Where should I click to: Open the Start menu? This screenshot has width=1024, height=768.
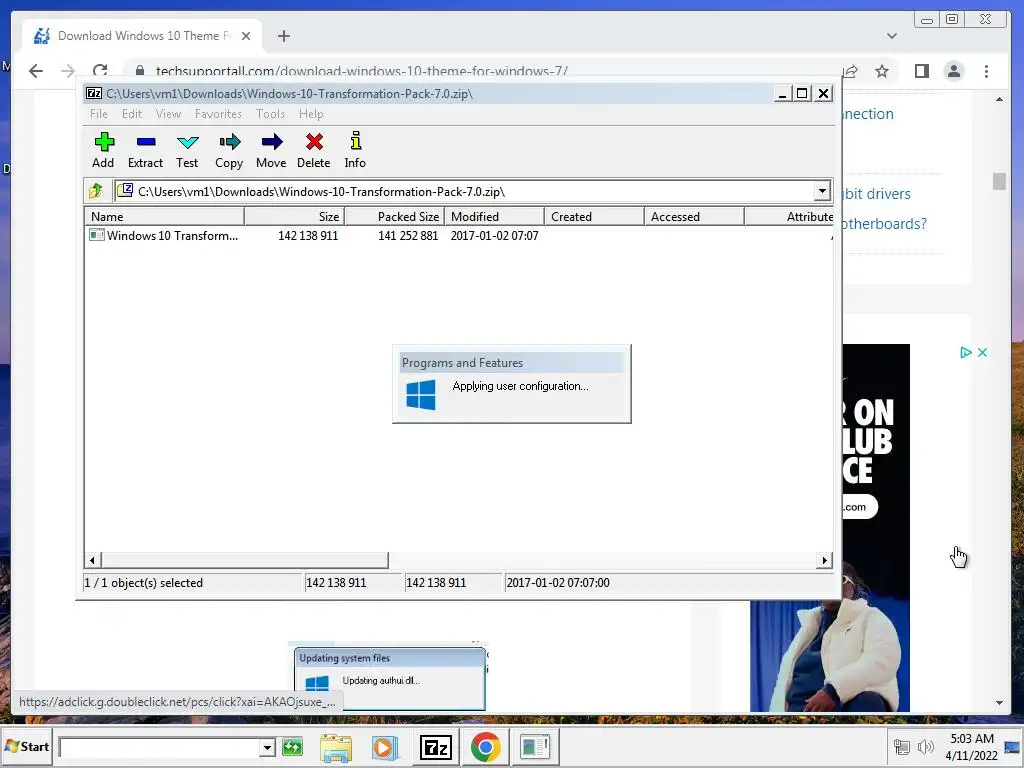point(27,746)
